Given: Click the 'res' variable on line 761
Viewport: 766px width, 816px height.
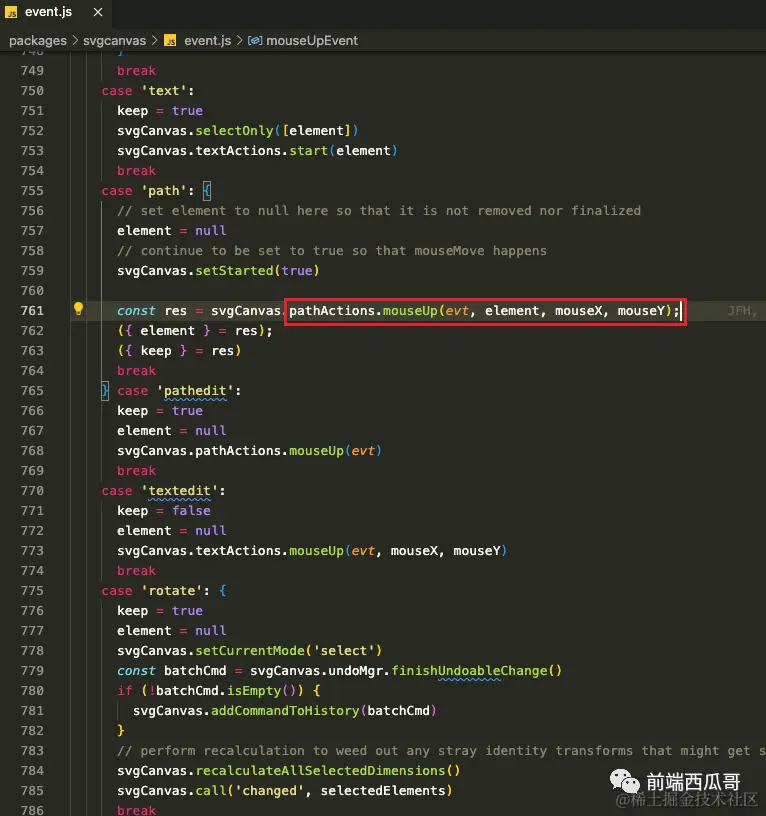Looking at the screenshot, I should tap(175, 311).
